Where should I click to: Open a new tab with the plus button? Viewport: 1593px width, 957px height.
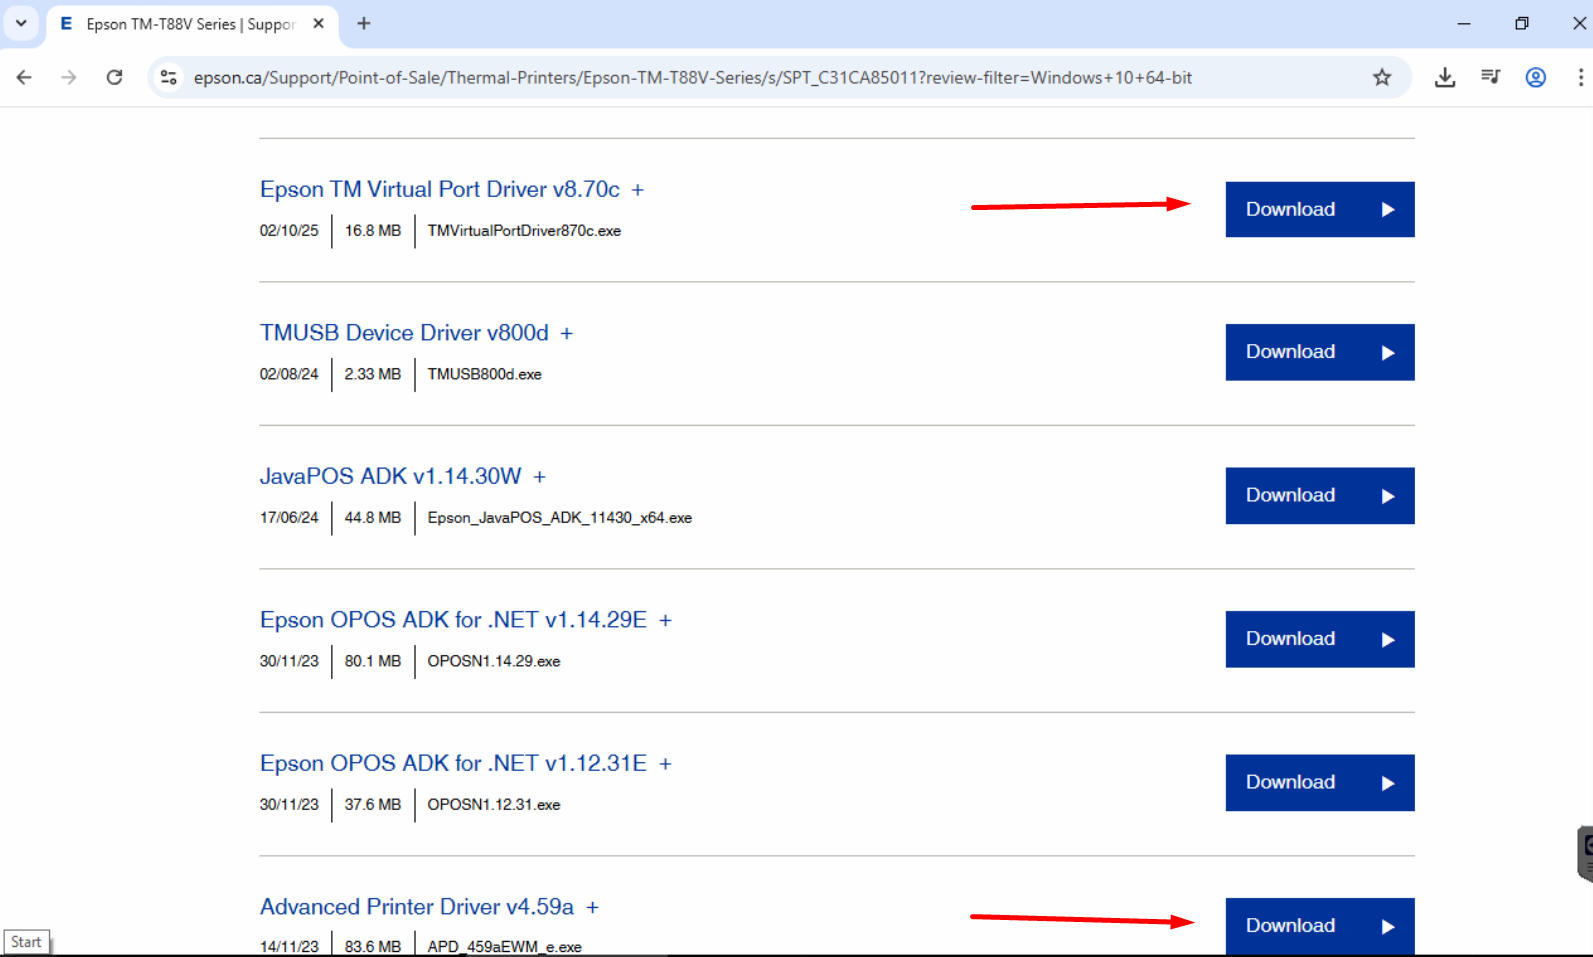pyautogui.click(x=364, y=23)
